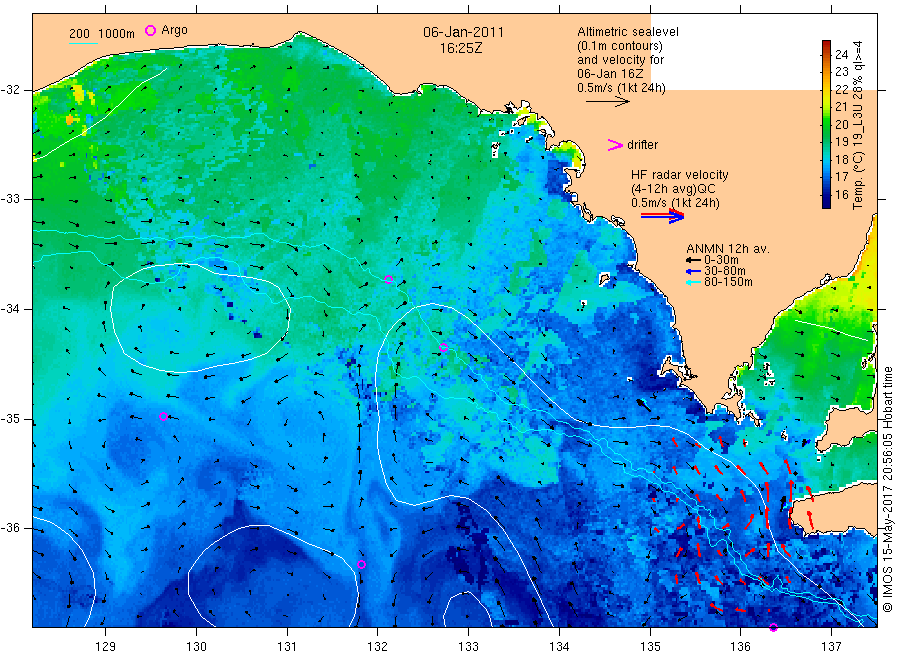Click the '06-Jan 16Z' legend text
The width and height of the screenshot is (900, 660).
pos(610,73)
